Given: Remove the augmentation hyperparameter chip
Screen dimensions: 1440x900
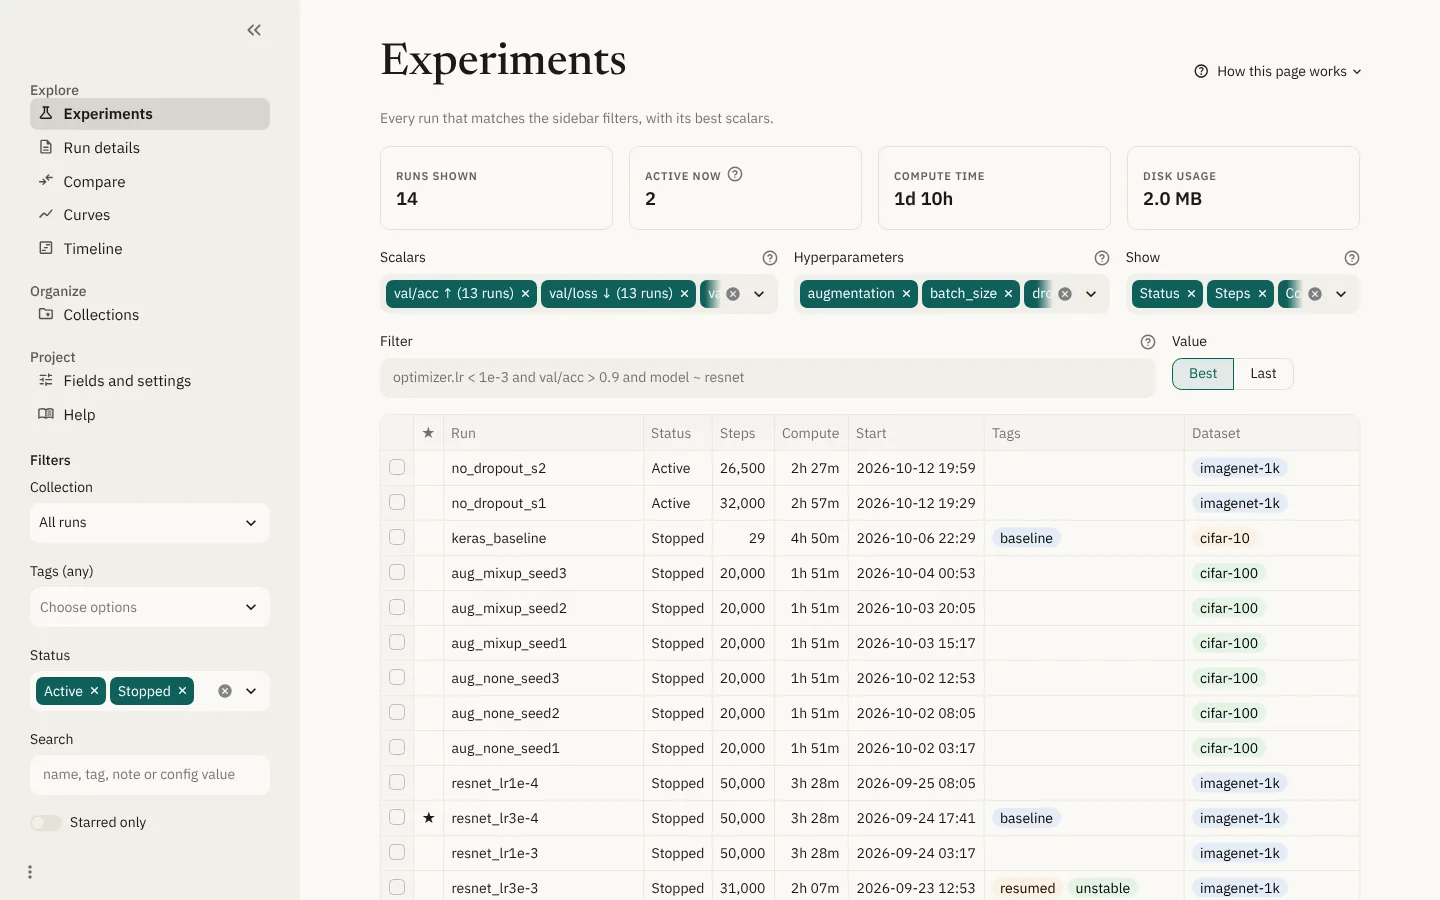Looking at the screenshot, I should point(906,294).
